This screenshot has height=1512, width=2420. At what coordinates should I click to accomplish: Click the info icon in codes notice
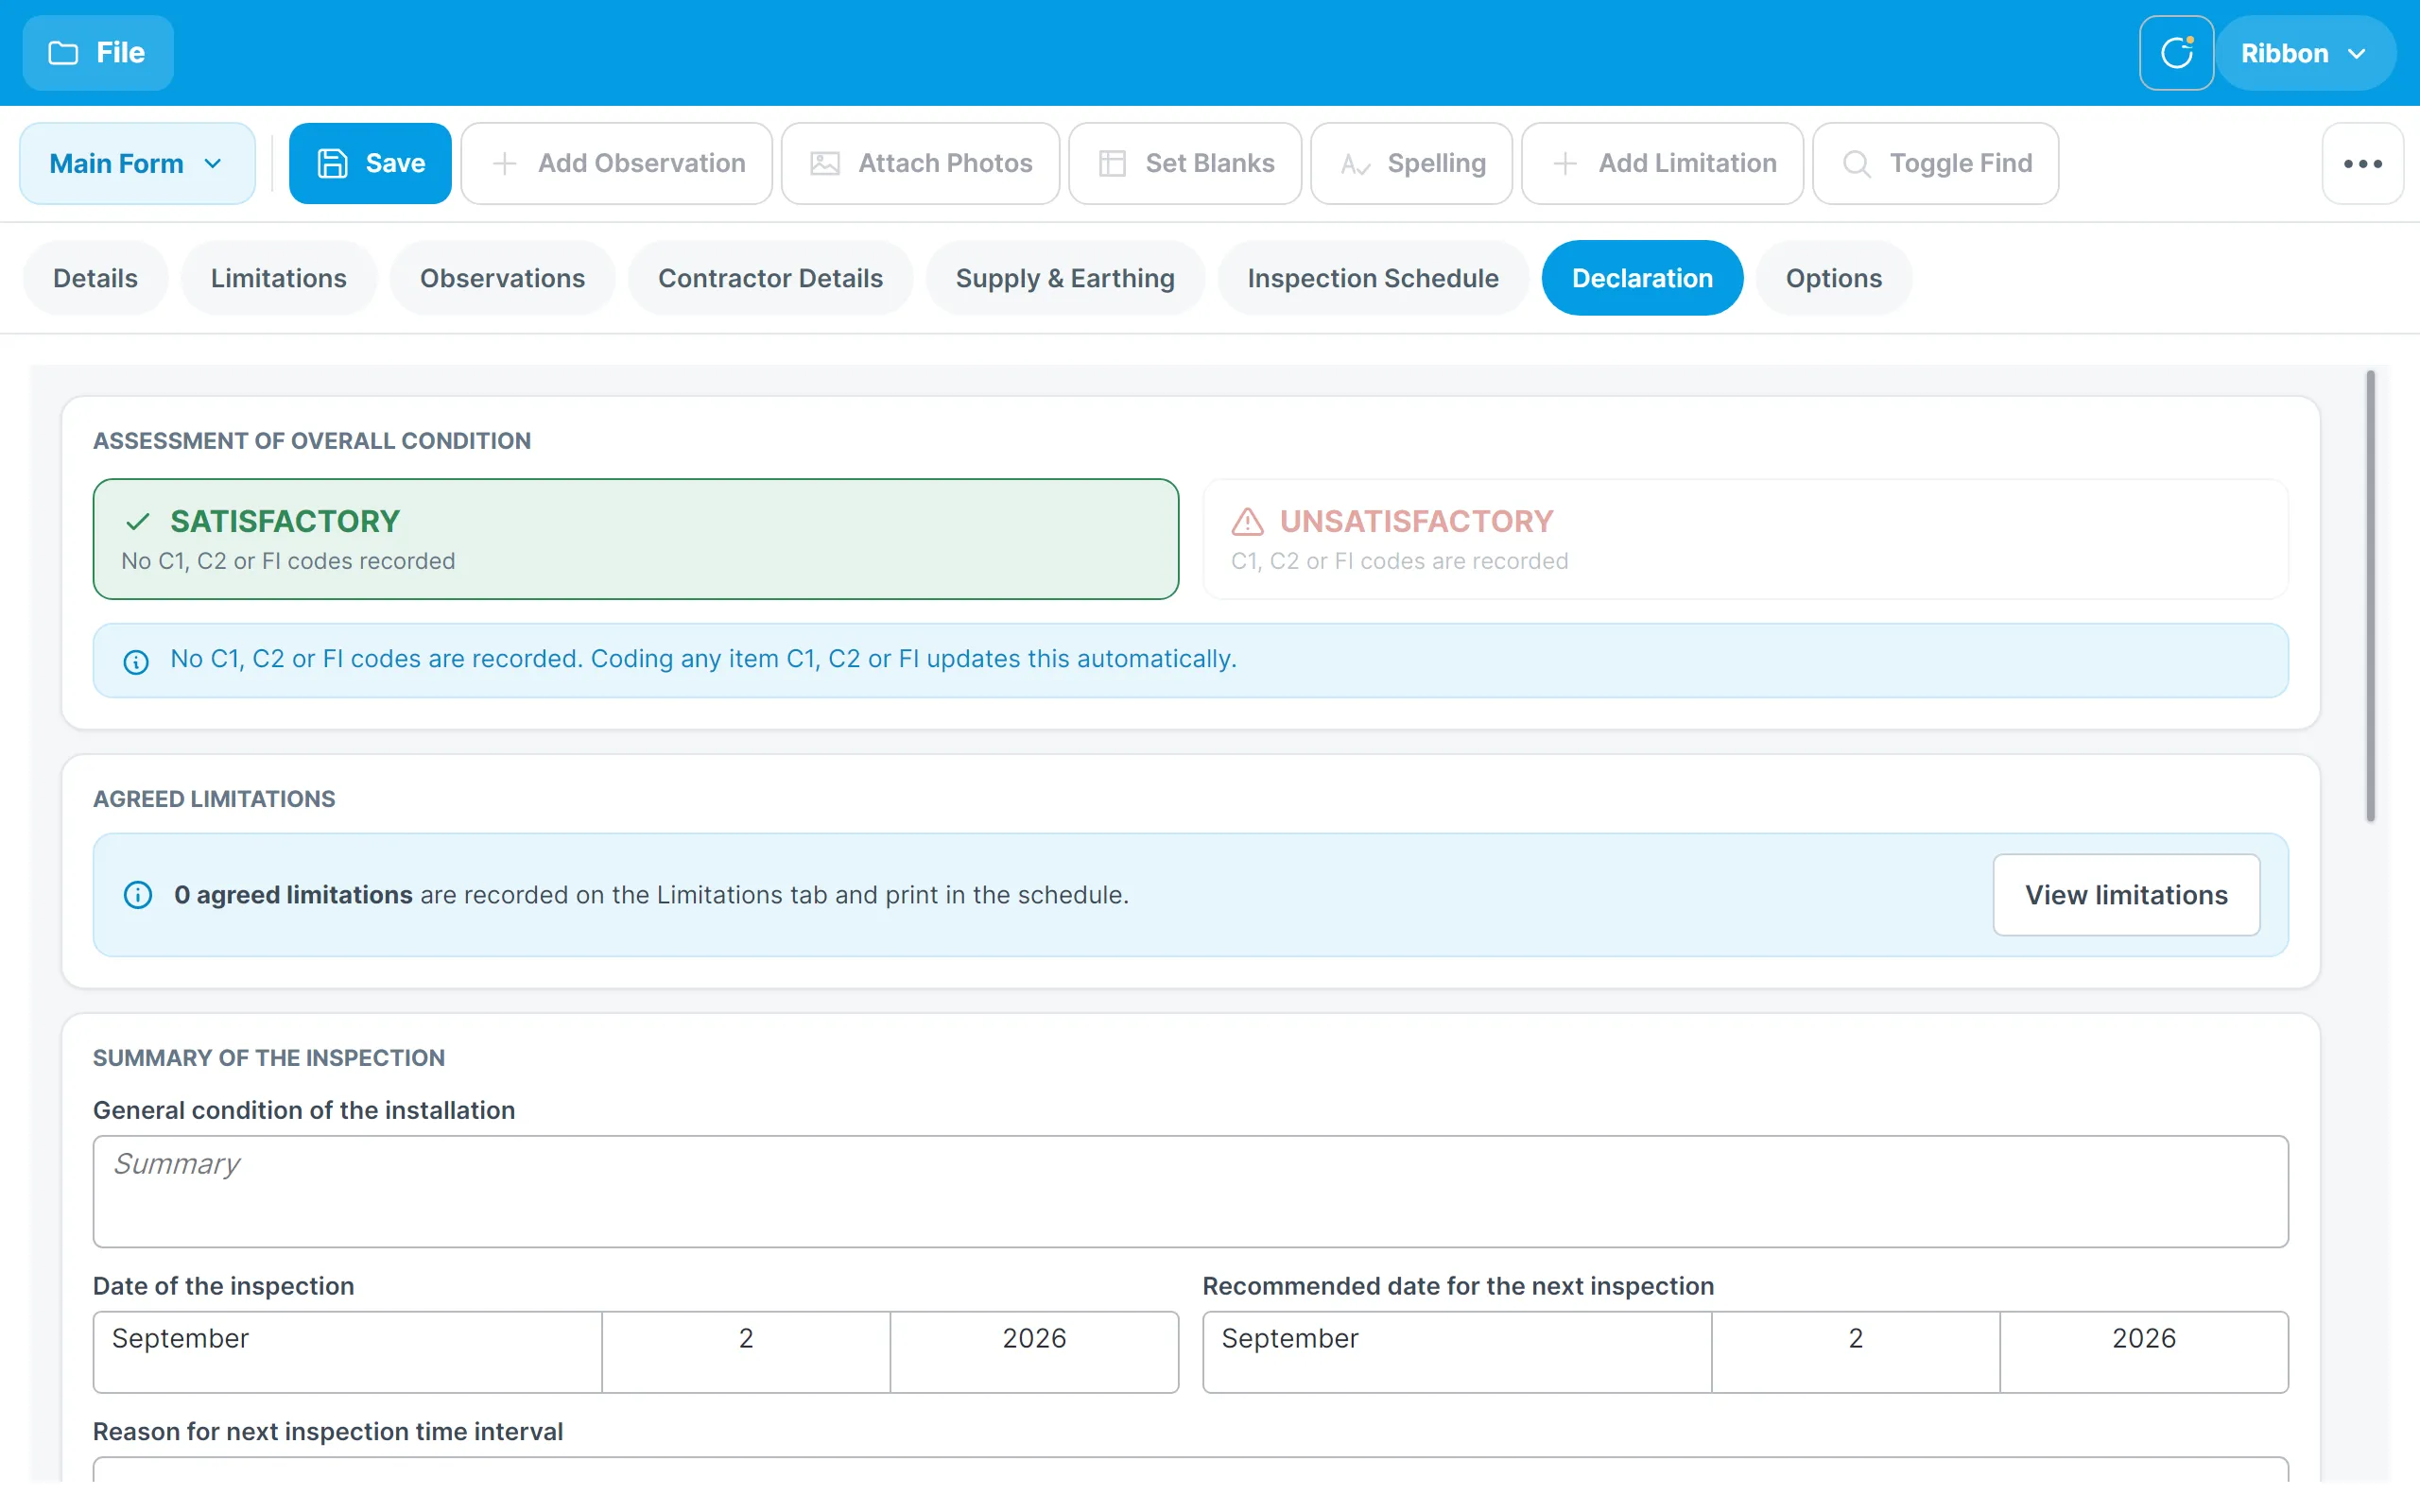pos(136,662)
